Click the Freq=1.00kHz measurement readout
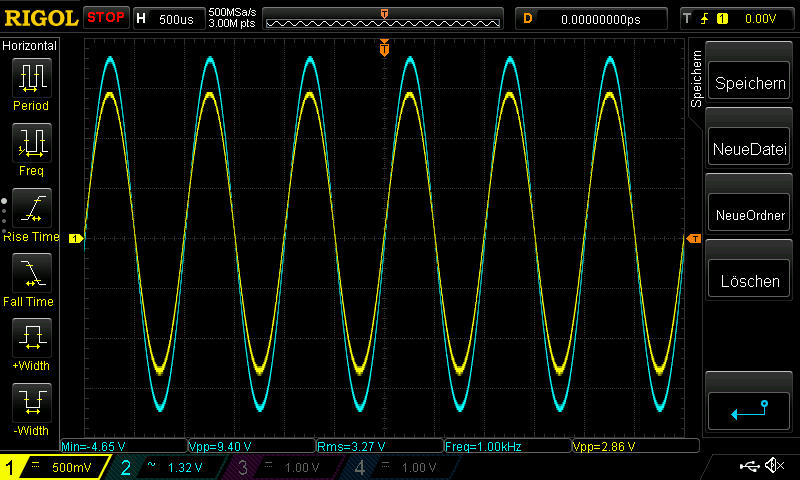800x480 pixels. (x=508, y=446)
